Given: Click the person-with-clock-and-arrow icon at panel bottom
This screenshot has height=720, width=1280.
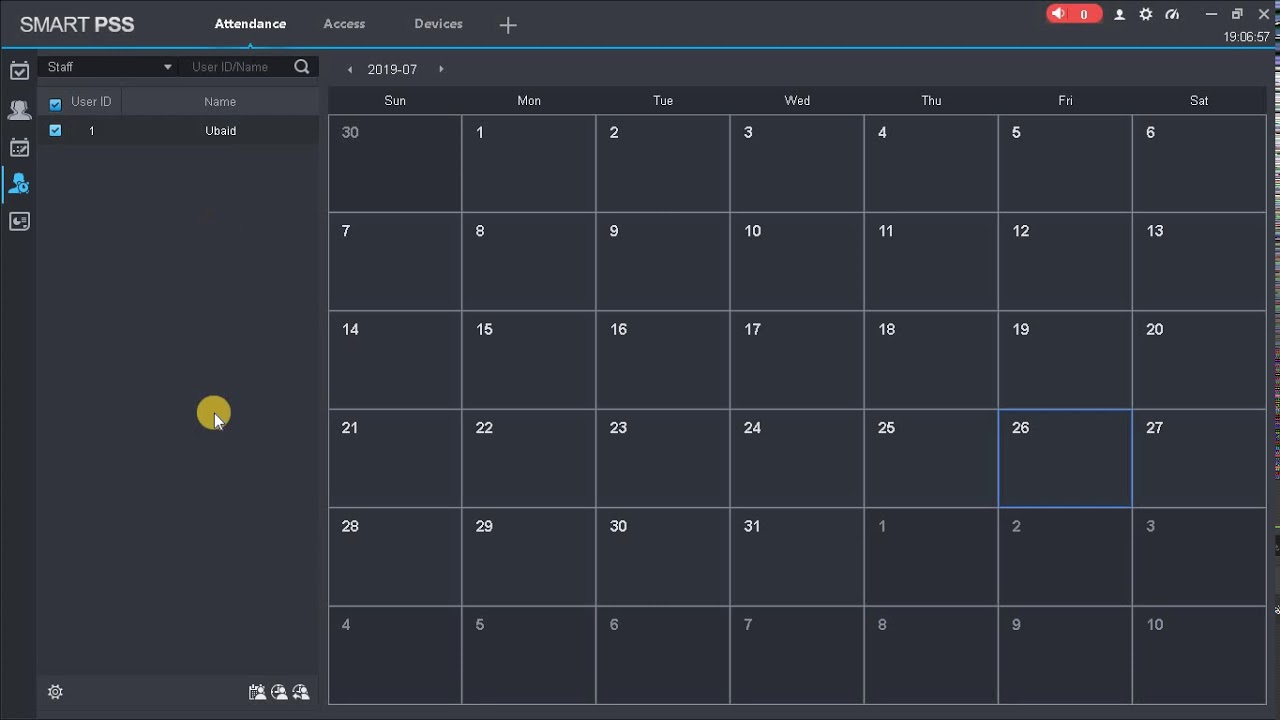Looking at the screenshot, I should pyautogui.click(x=301, y=692).
